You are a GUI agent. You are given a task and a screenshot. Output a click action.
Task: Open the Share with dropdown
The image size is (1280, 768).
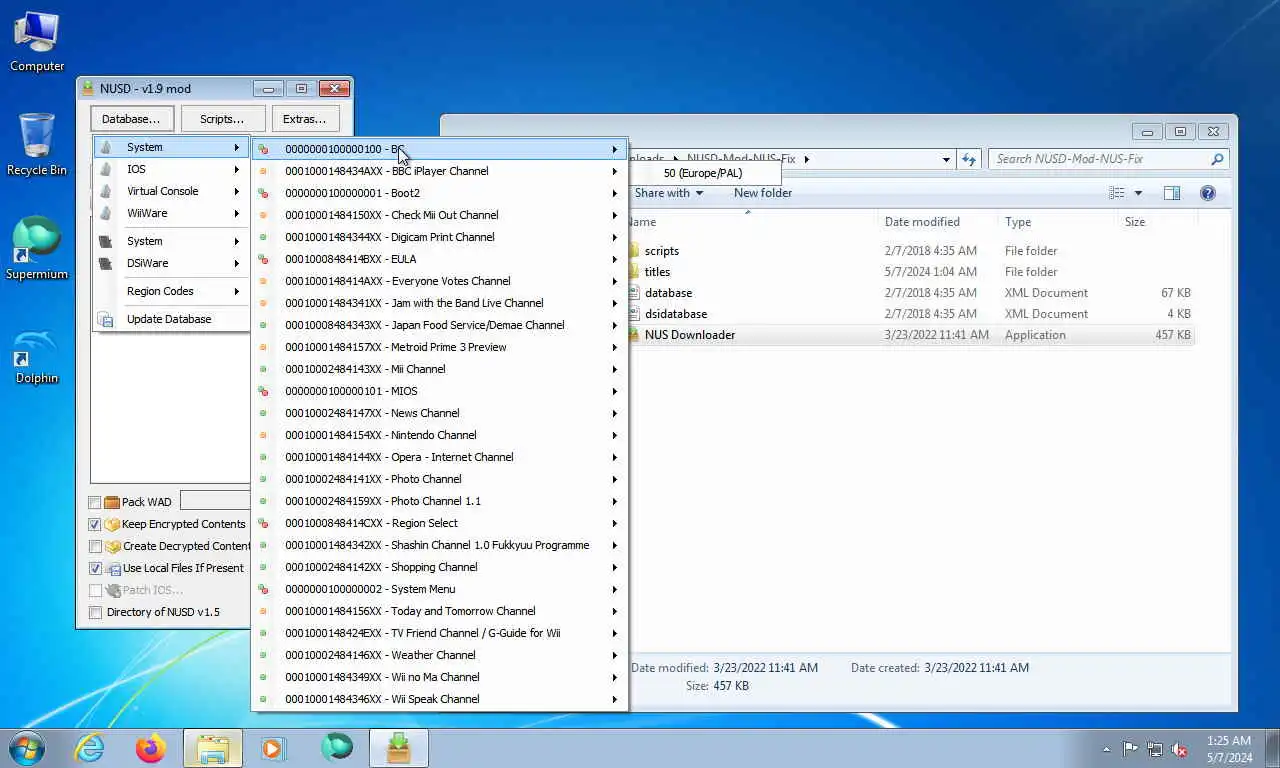coord(669,193)
